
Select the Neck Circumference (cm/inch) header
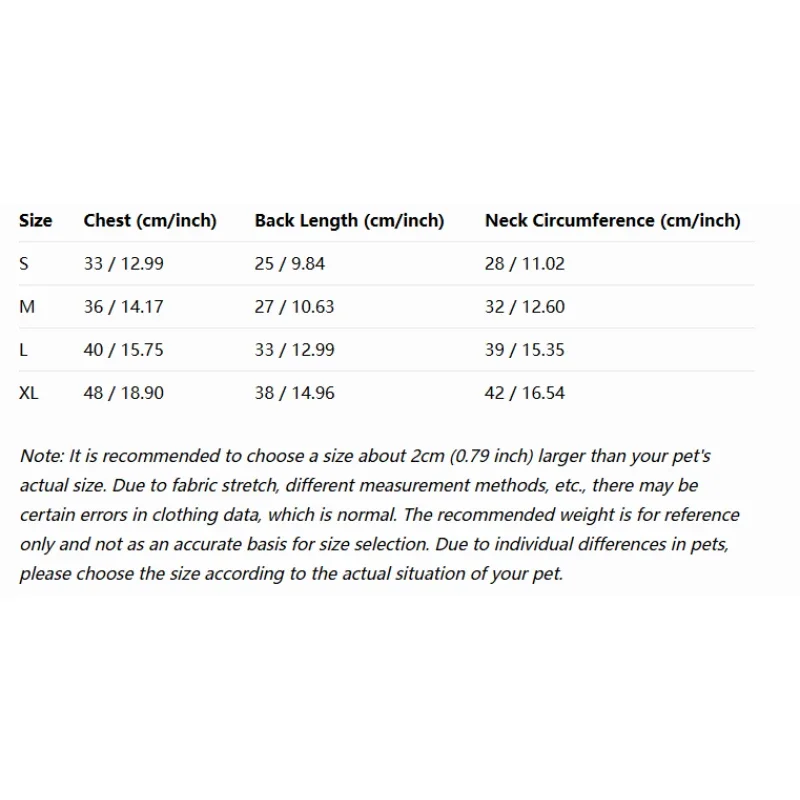612,221
